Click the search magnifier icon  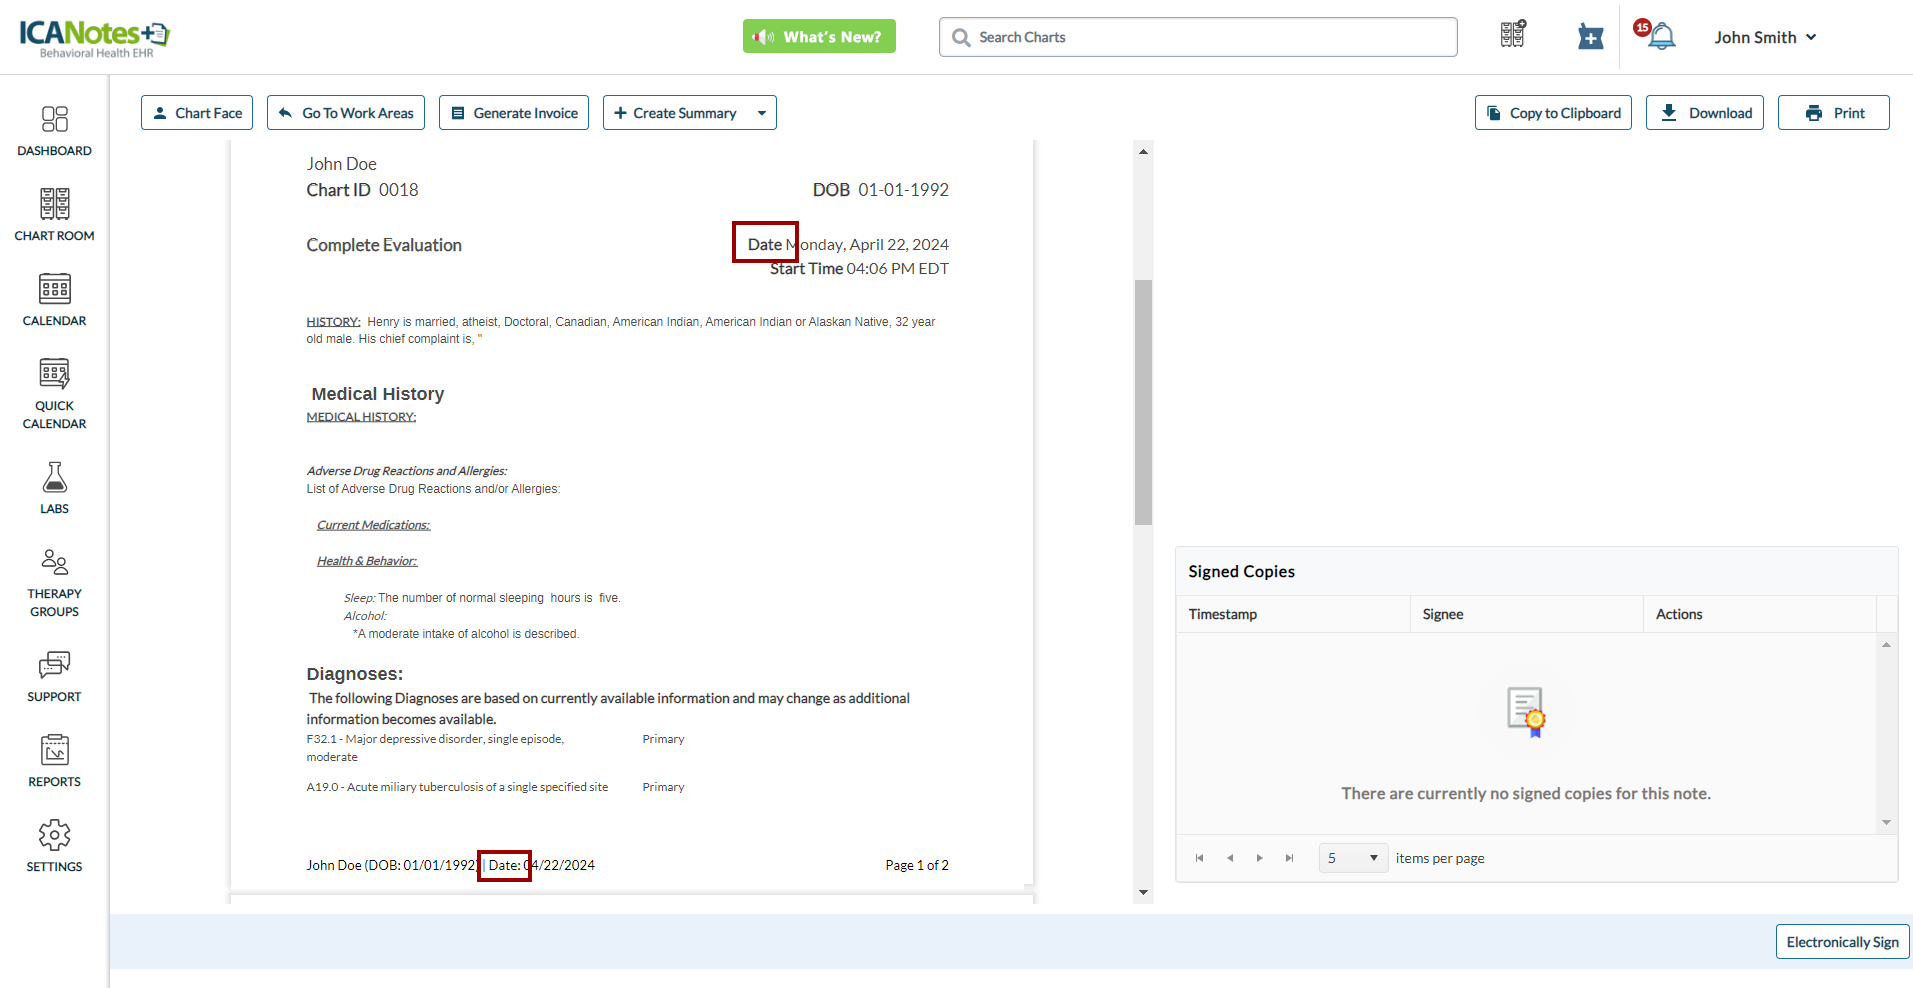tap(961, 37)
